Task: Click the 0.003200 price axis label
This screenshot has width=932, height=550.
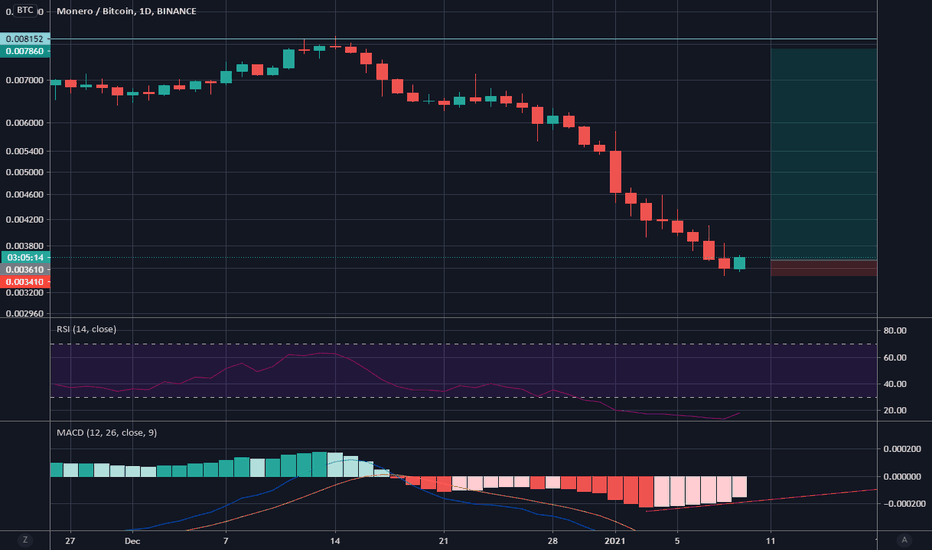Action: click(x=25, y=293)
